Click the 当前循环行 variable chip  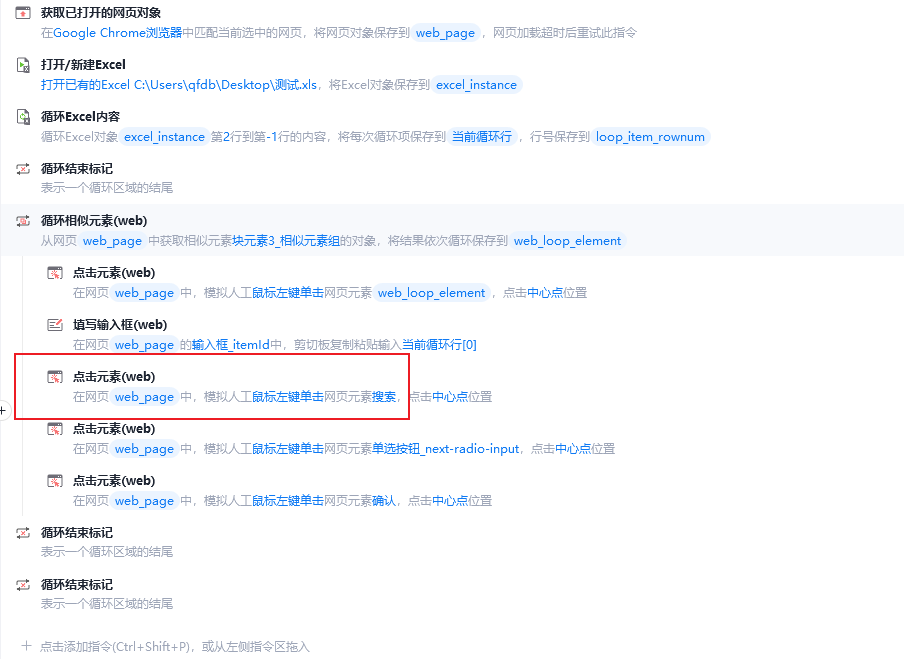click(481, 137)
